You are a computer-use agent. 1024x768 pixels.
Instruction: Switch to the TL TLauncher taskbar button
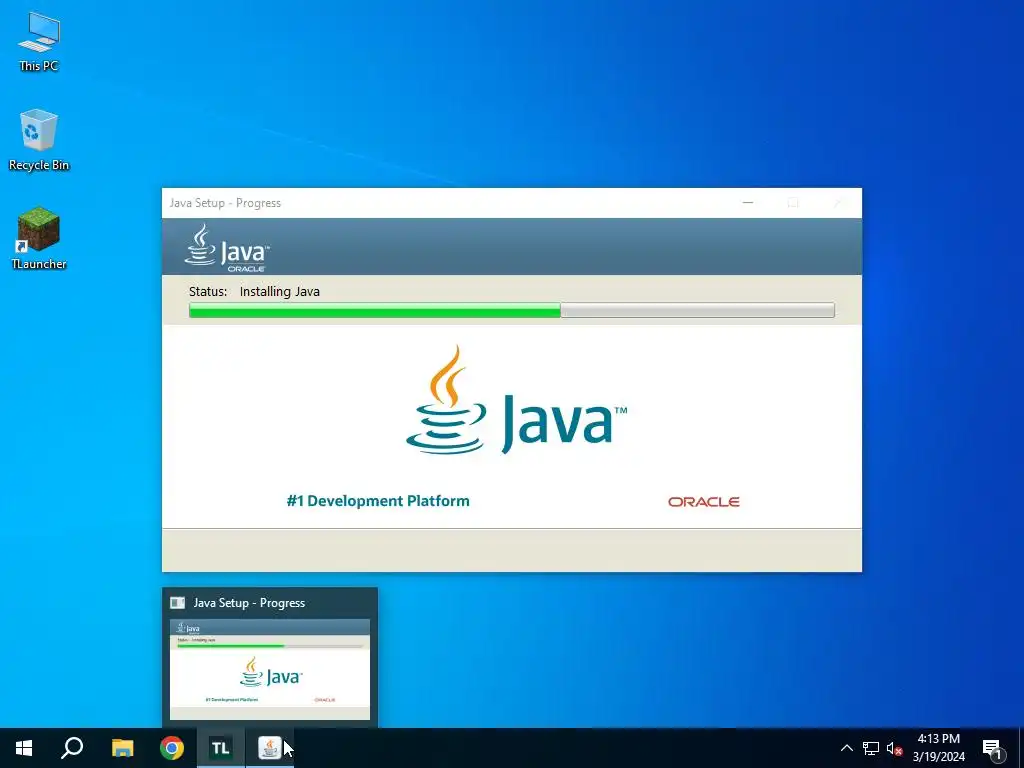pyautogui.click(x=221, y=748)
